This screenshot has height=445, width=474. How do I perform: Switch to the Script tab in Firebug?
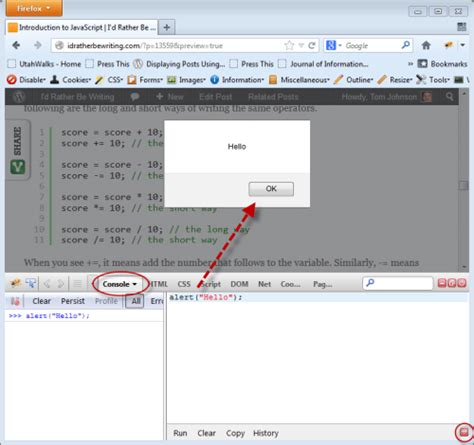[211, 284]
